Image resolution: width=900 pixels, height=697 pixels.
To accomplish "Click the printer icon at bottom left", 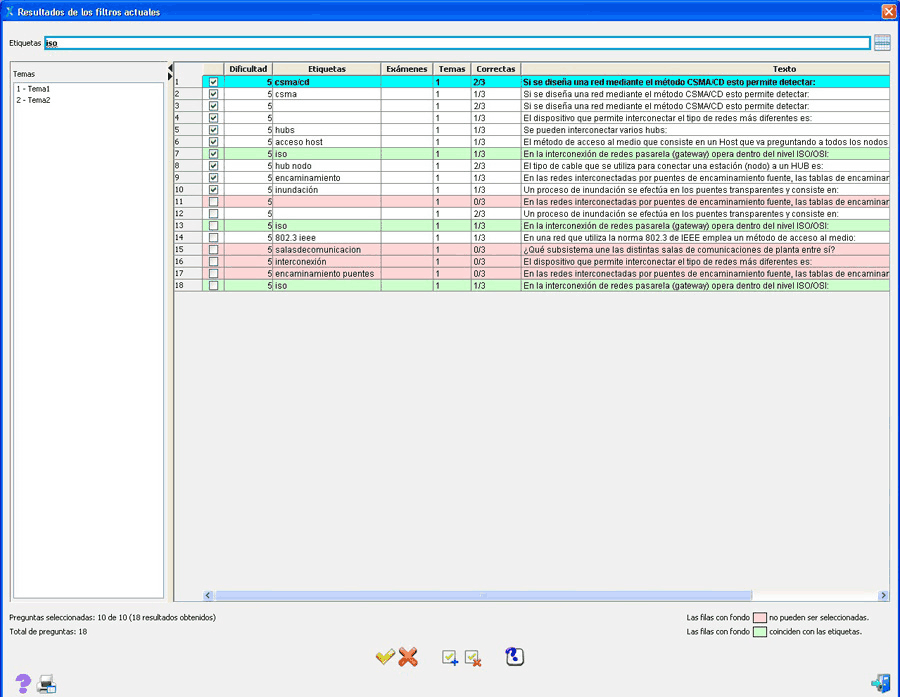I will click(47, 684).
